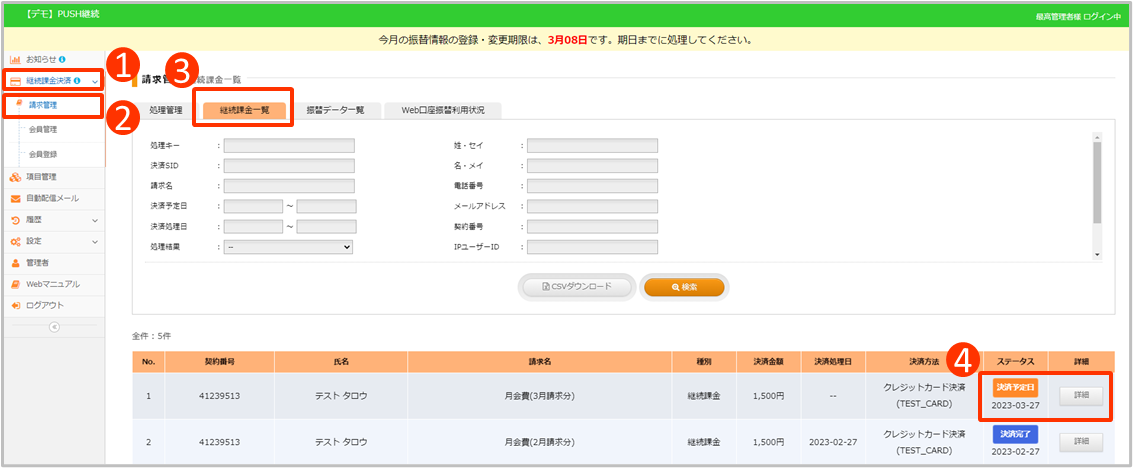Expand the 履歴 menu chevron
This screenshot has width=1133, height=468.
click(x=95, y=220)
